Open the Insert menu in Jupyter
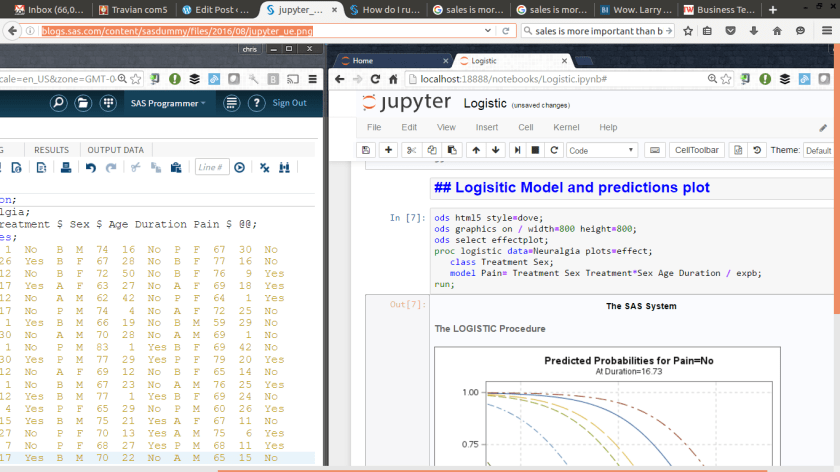The image size is (840, 472). pos(486,128)
